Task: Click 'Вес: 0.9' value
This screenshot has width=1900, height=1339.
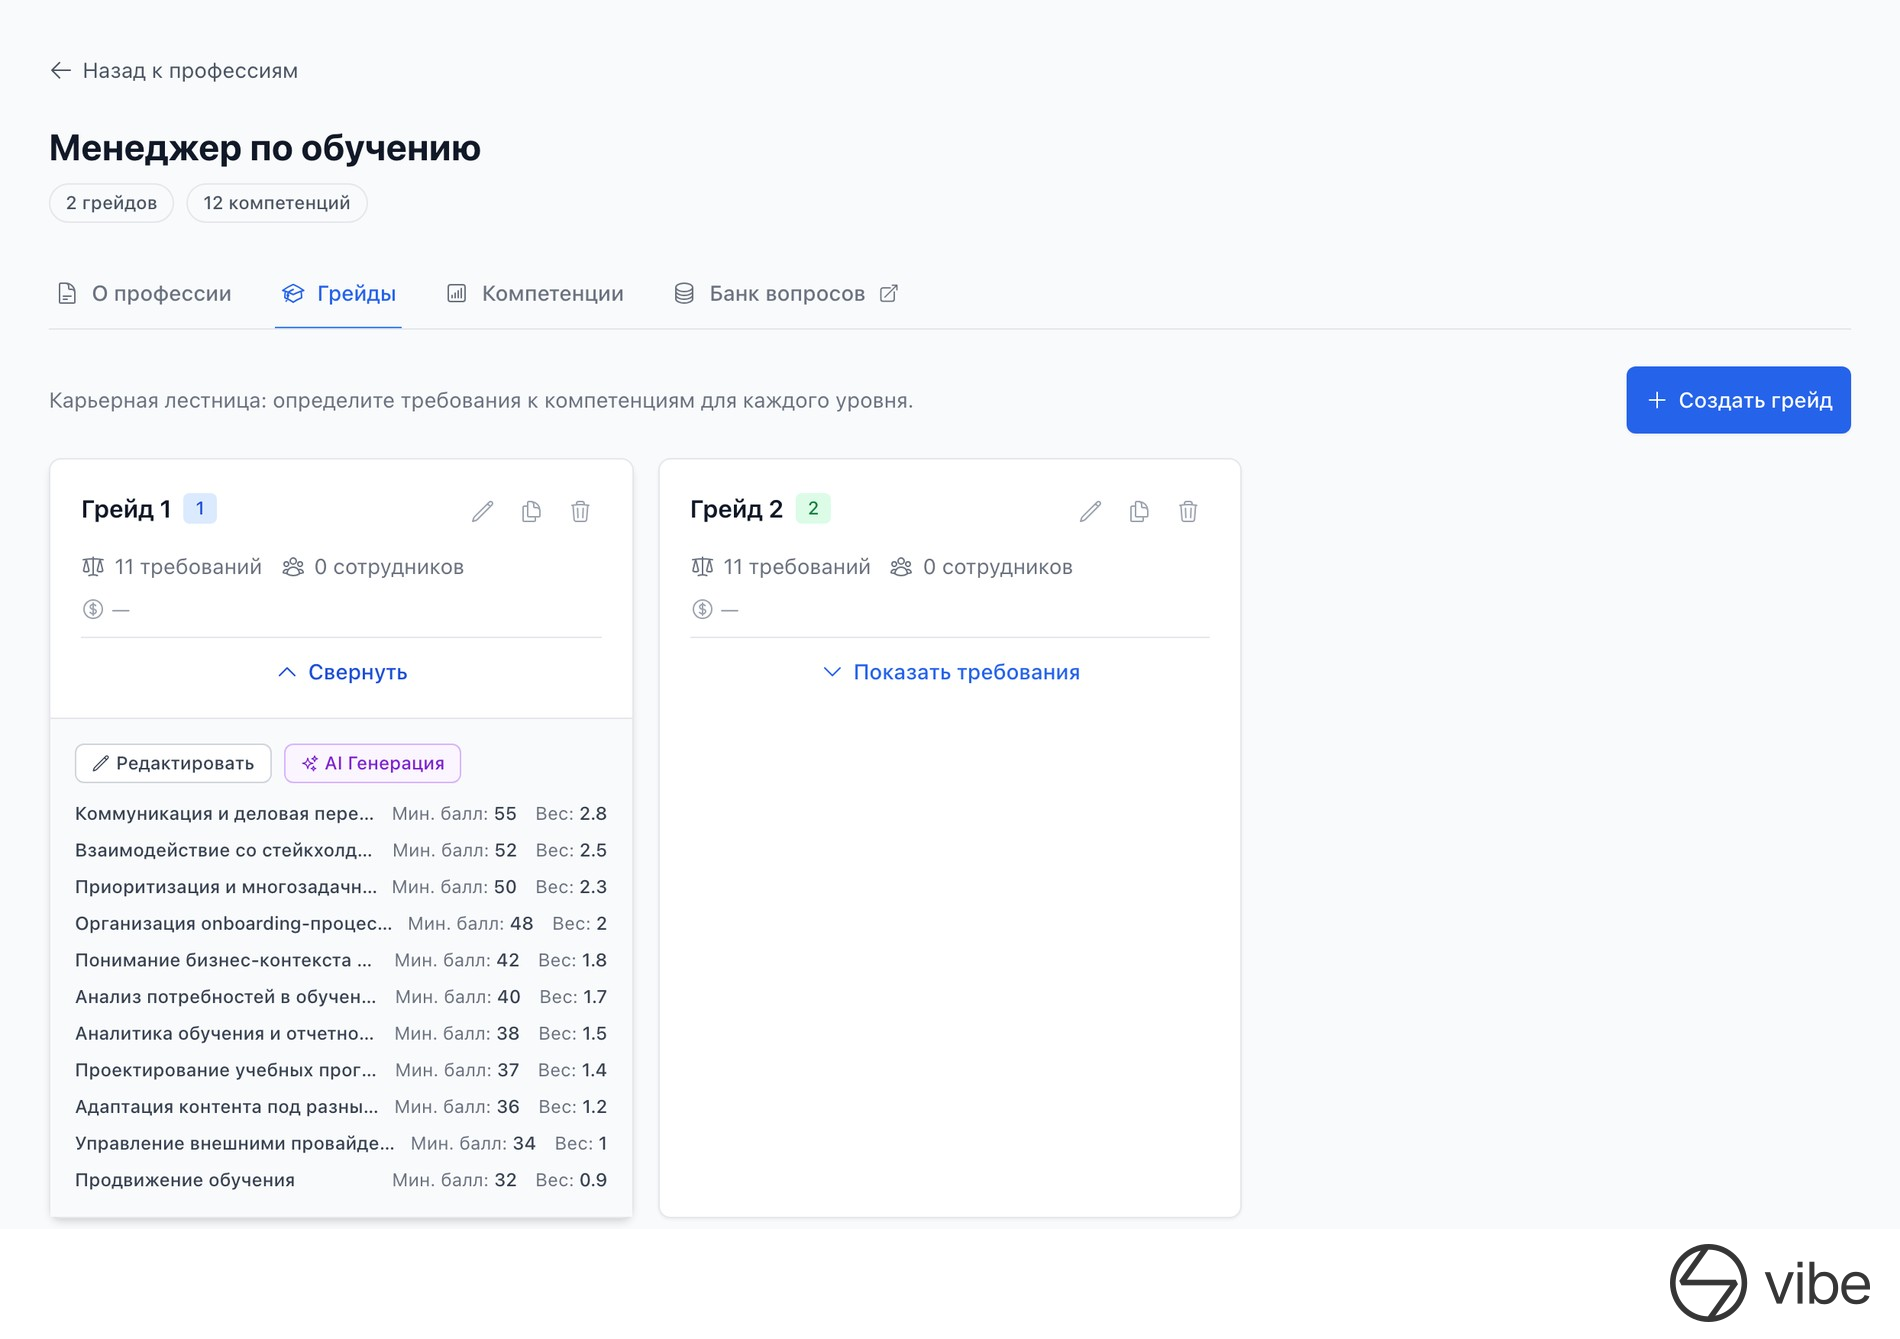Action: coord(571,1180)
